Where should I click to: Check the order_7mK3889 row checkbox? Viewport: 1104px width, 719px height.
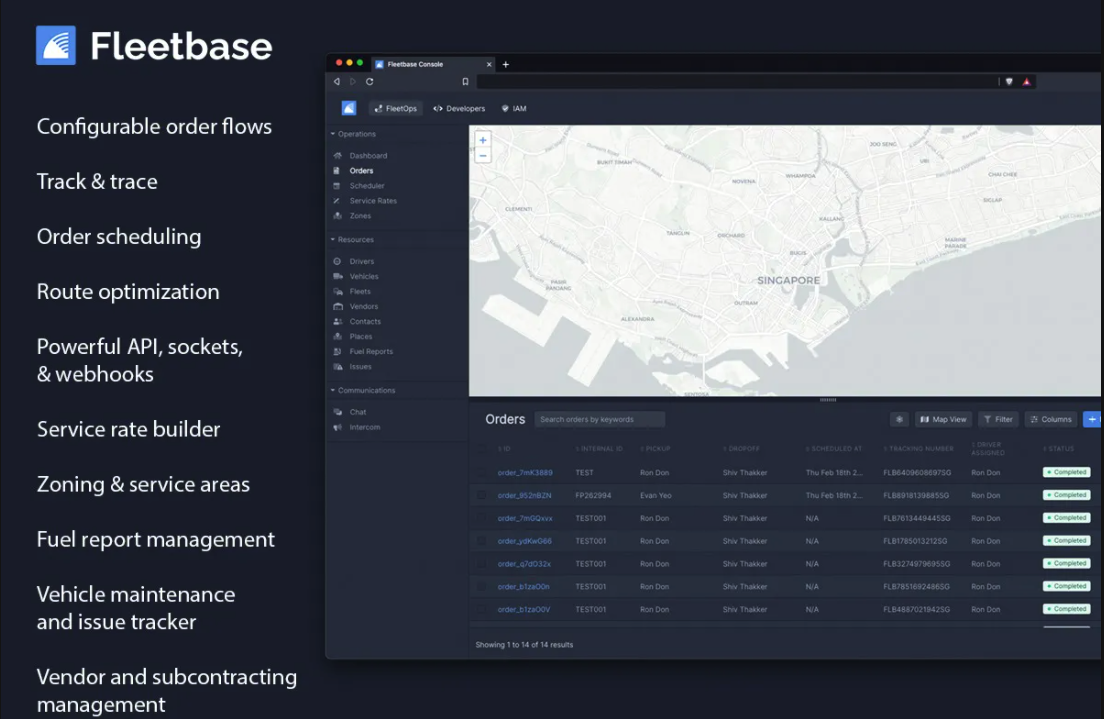(483, 472)
